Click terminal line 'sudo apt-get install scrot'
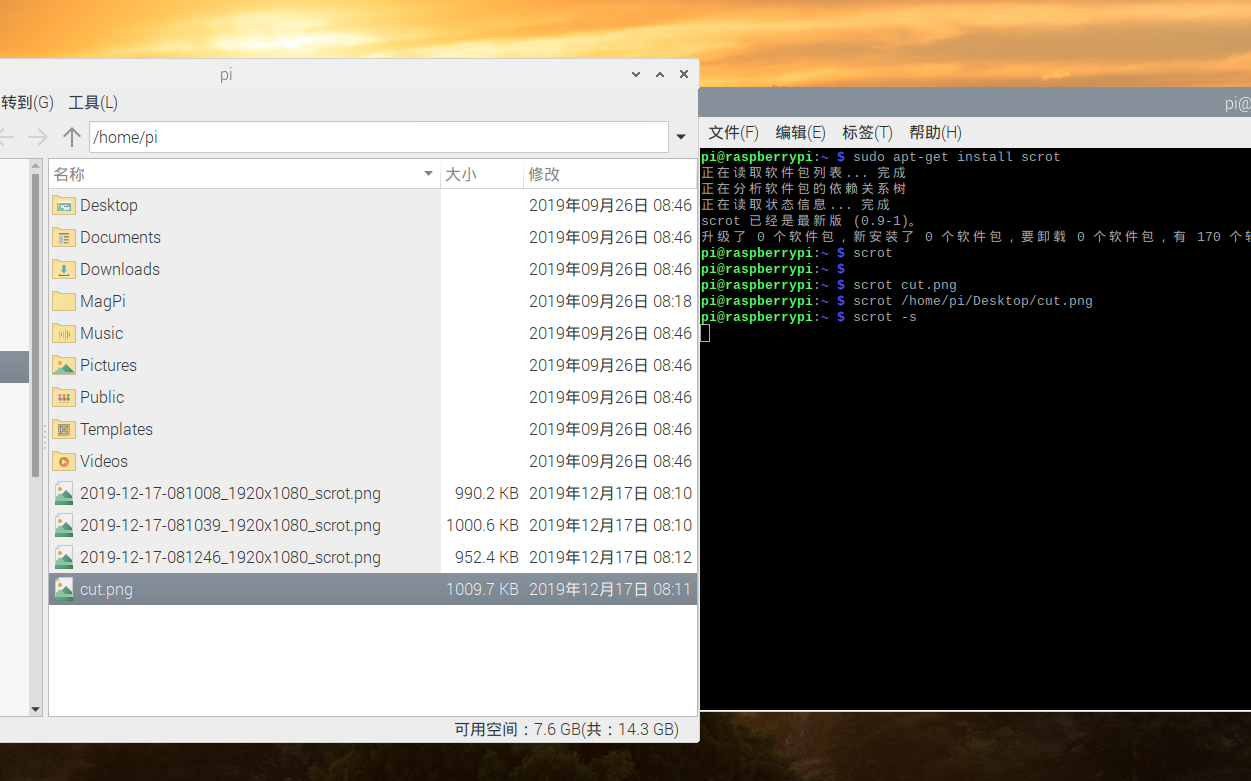The height and width of the screenshot is (781, 1251). pyautogui.click(x=957, y=157)
